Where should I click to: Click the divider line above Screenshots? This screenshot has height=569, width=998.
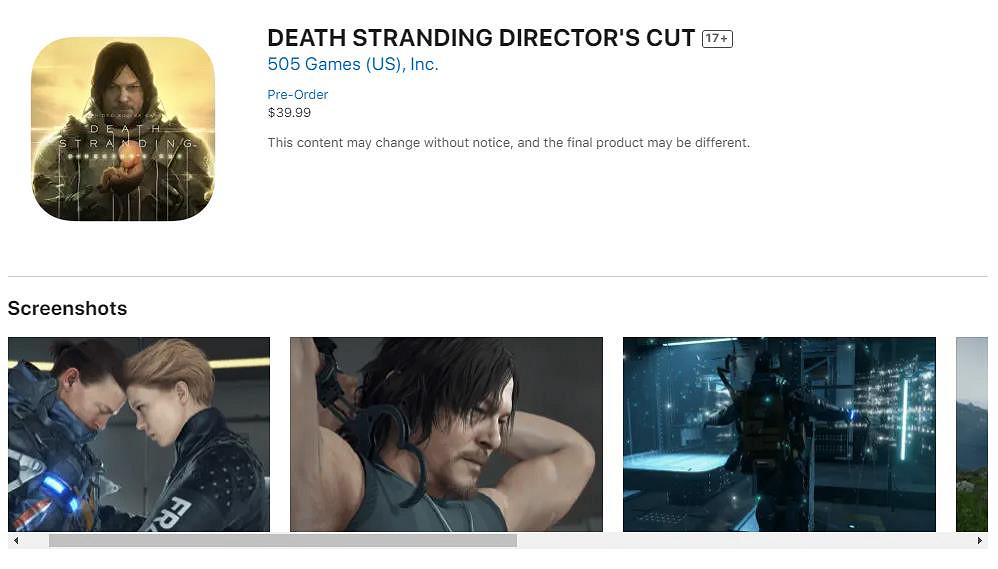tap(498, 276)
